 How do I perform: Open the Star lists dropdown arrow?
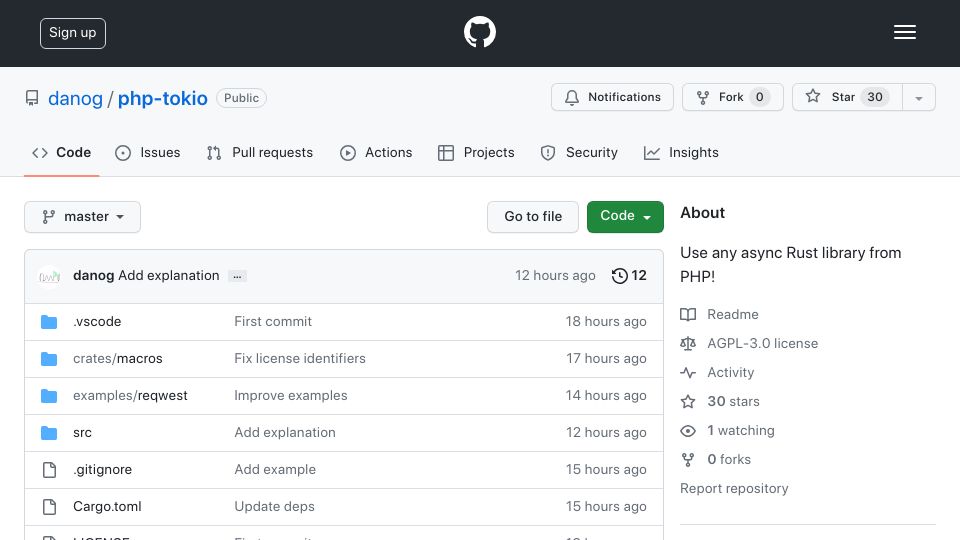coord(918,97)
